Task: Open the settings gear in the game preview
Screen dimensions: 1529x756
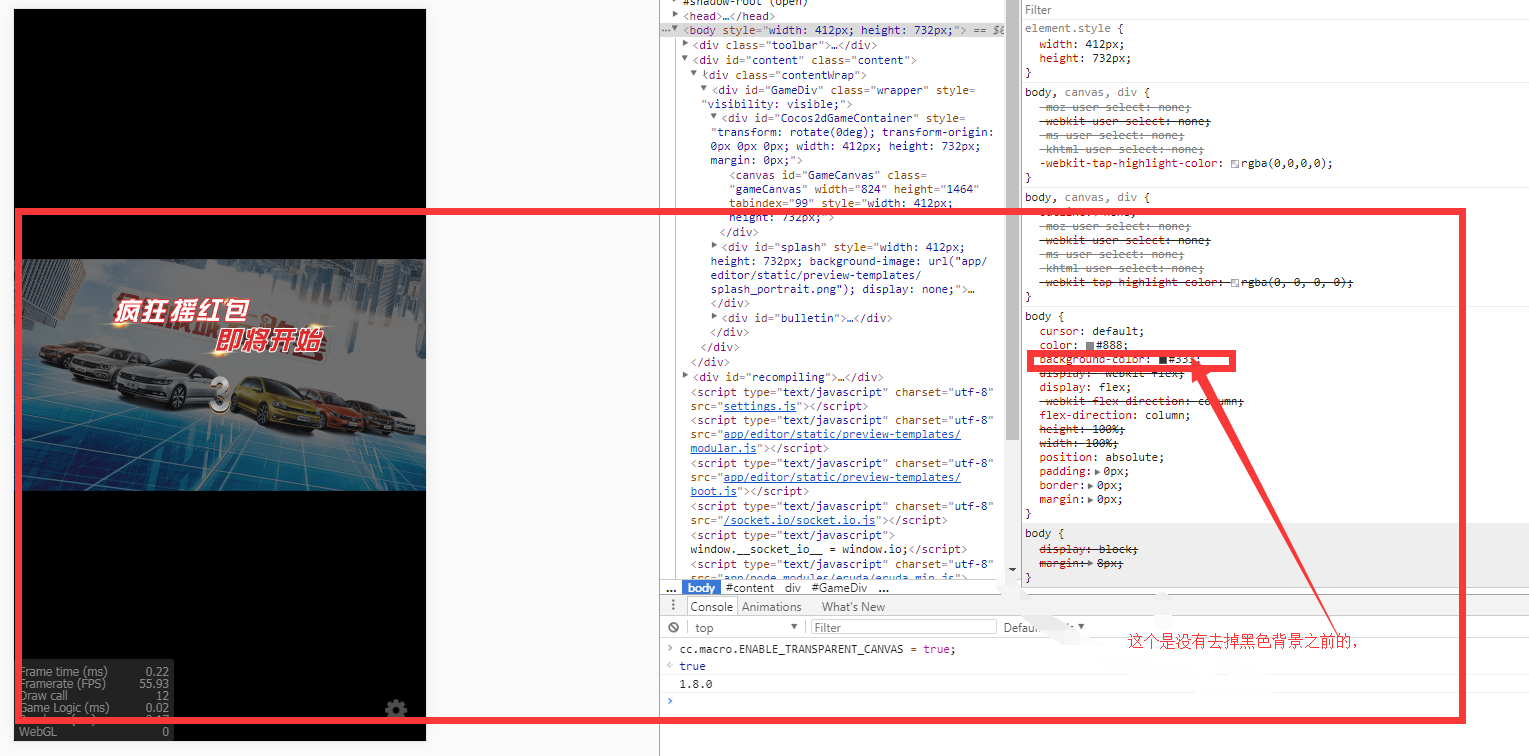Action: coord(396,709)
